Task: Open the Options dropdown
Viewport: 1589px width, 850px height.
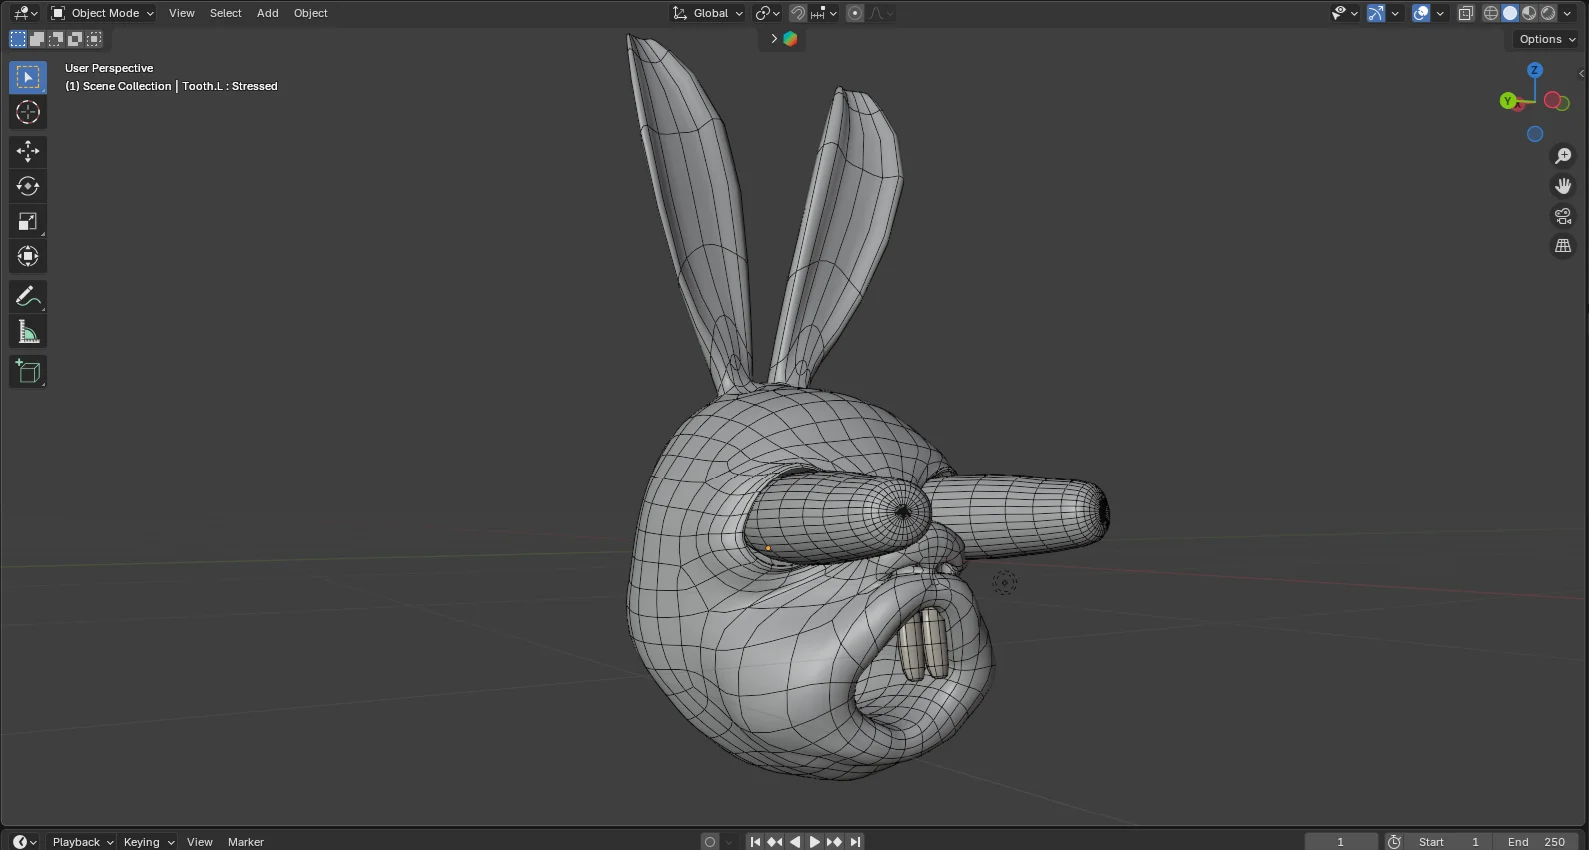Action: 1546,39
